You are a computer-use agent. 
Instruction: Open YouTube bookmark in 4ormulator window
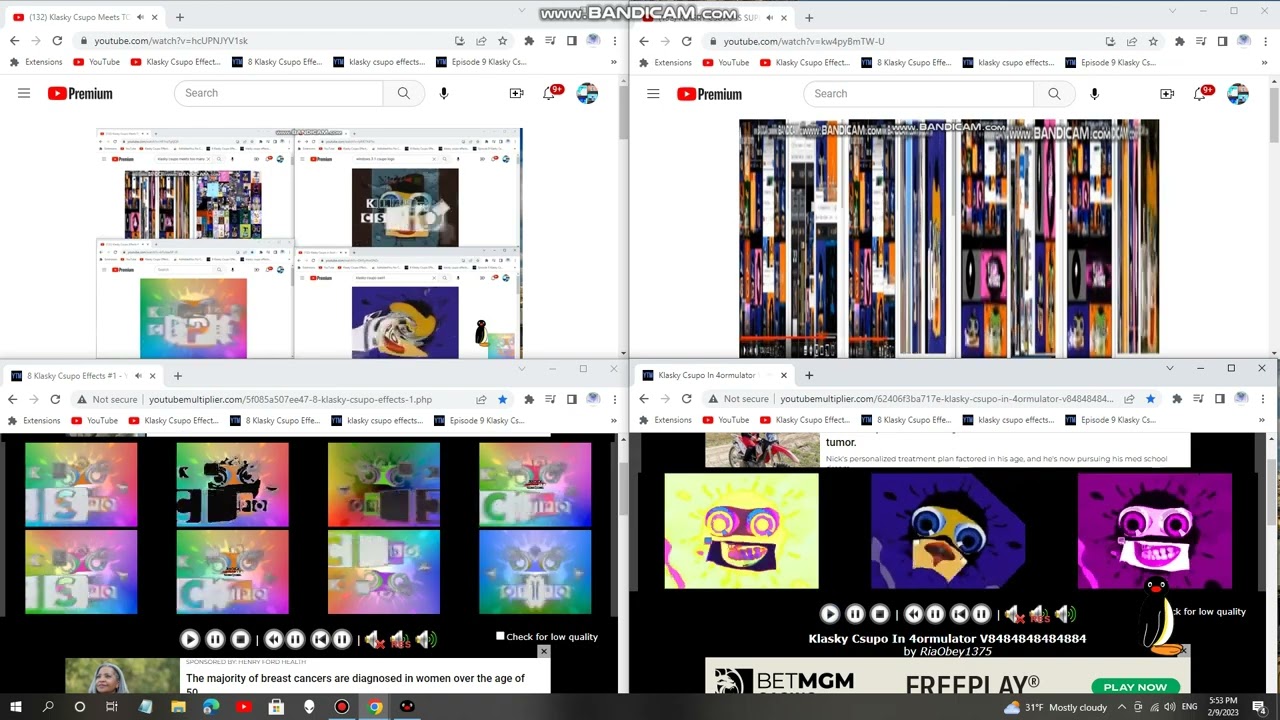click(725, 420)
